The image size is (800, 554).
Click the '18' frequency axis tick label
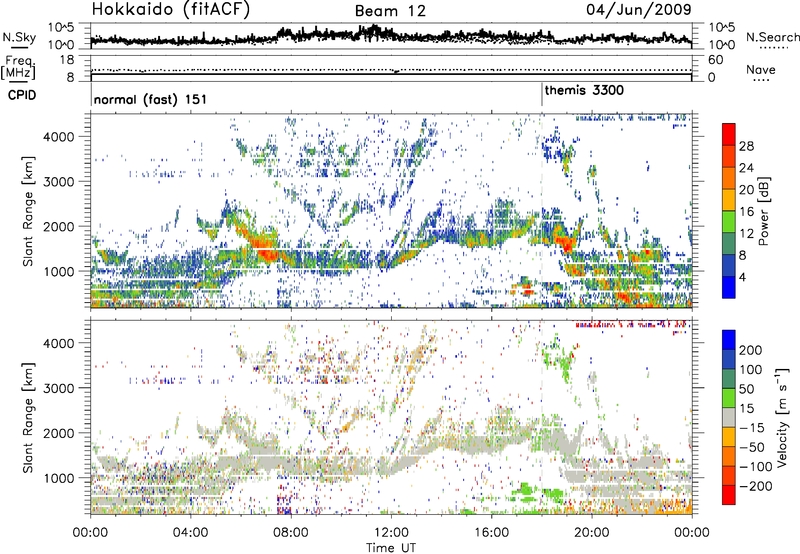click(x=67, y=60)
